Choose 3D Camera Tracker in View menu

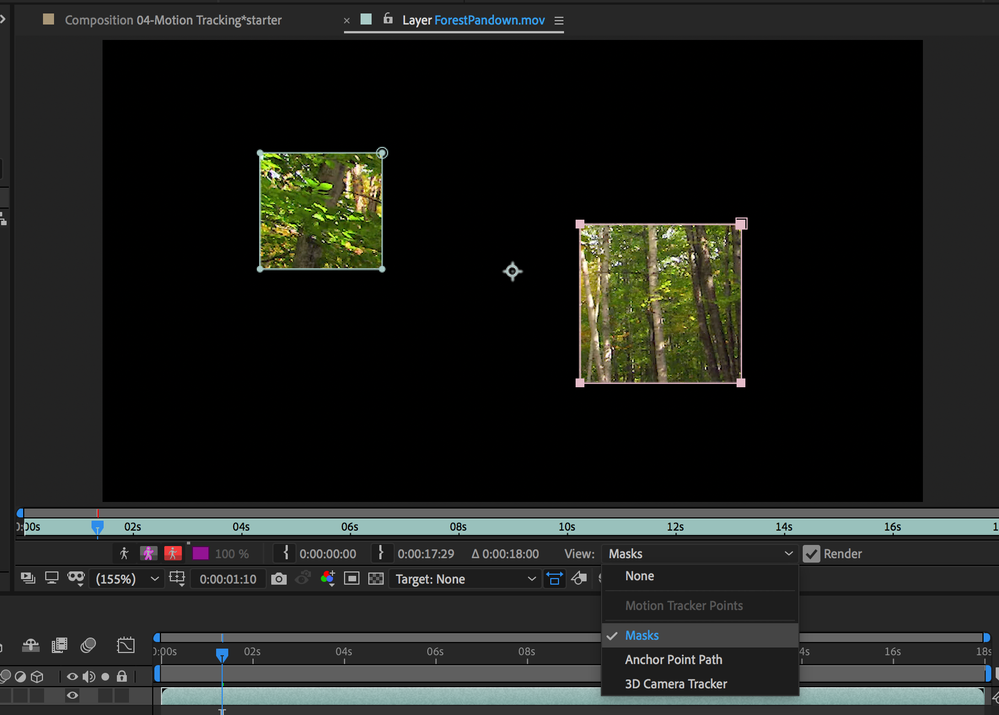click(x=700, y=684)
